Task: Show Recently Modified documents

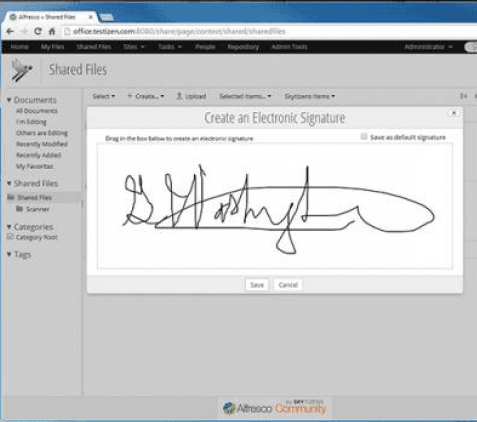Action: 42,144
